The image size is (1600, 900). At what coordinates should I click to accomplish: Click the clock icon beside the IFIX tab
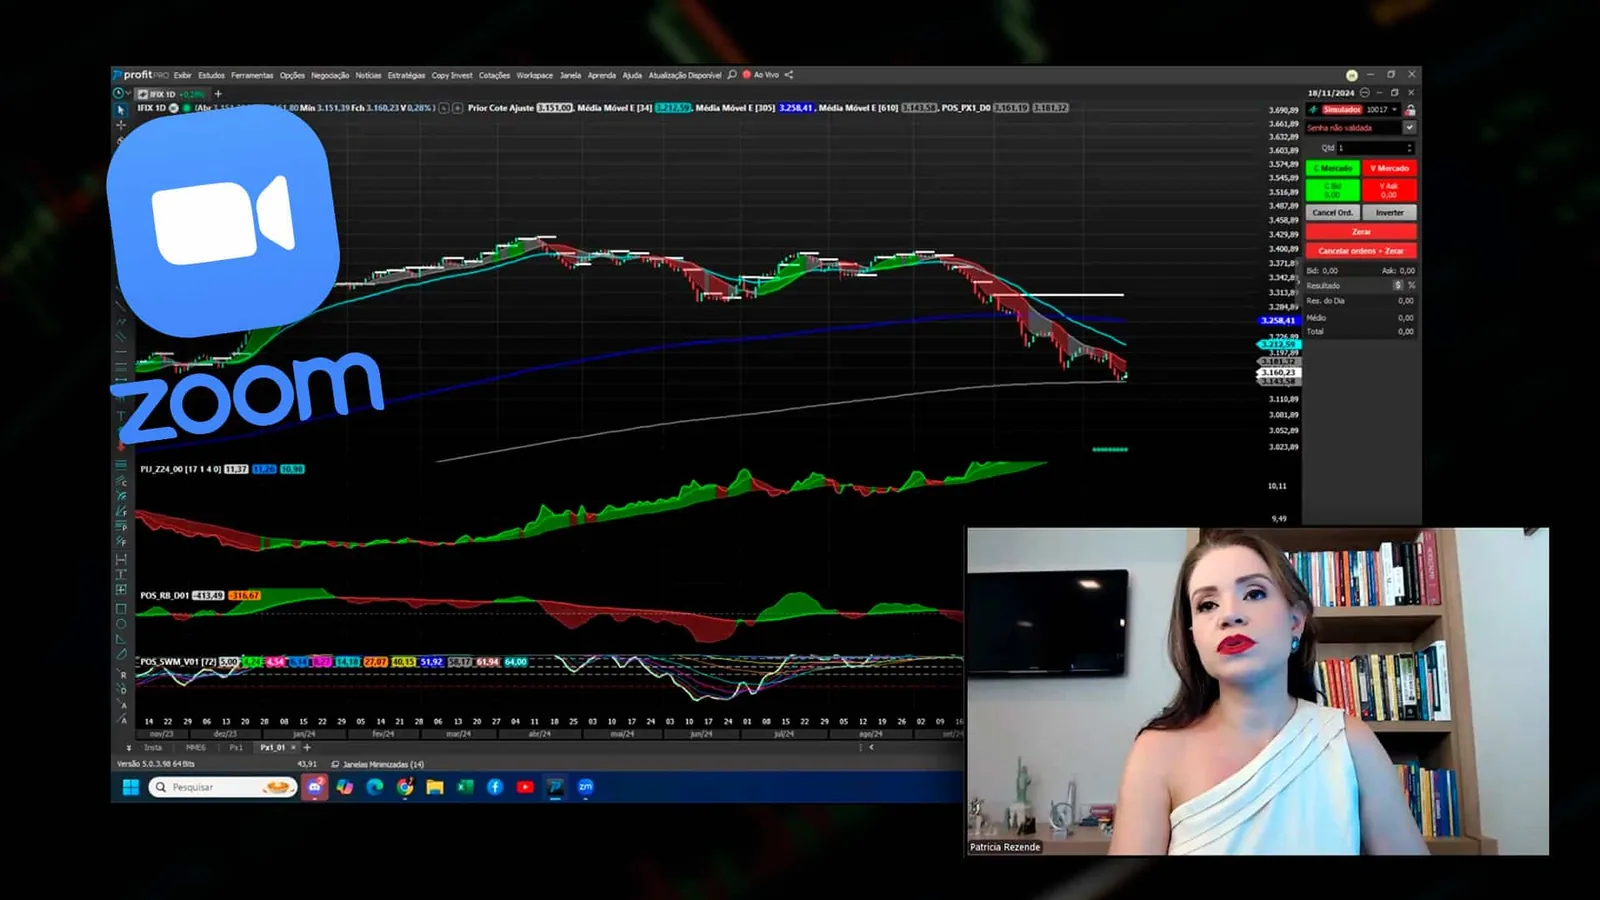coord(119,93)
